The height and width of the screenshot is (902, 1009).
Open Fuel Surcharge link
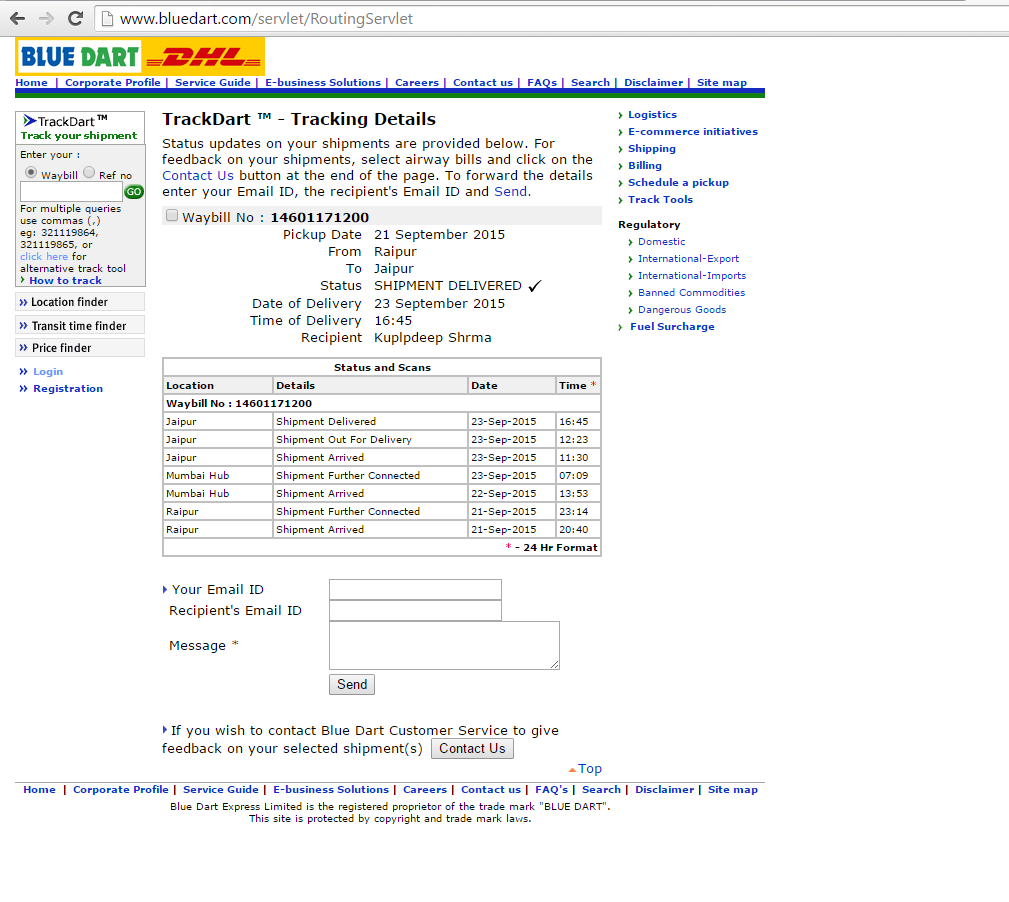(x=672, y=327)
